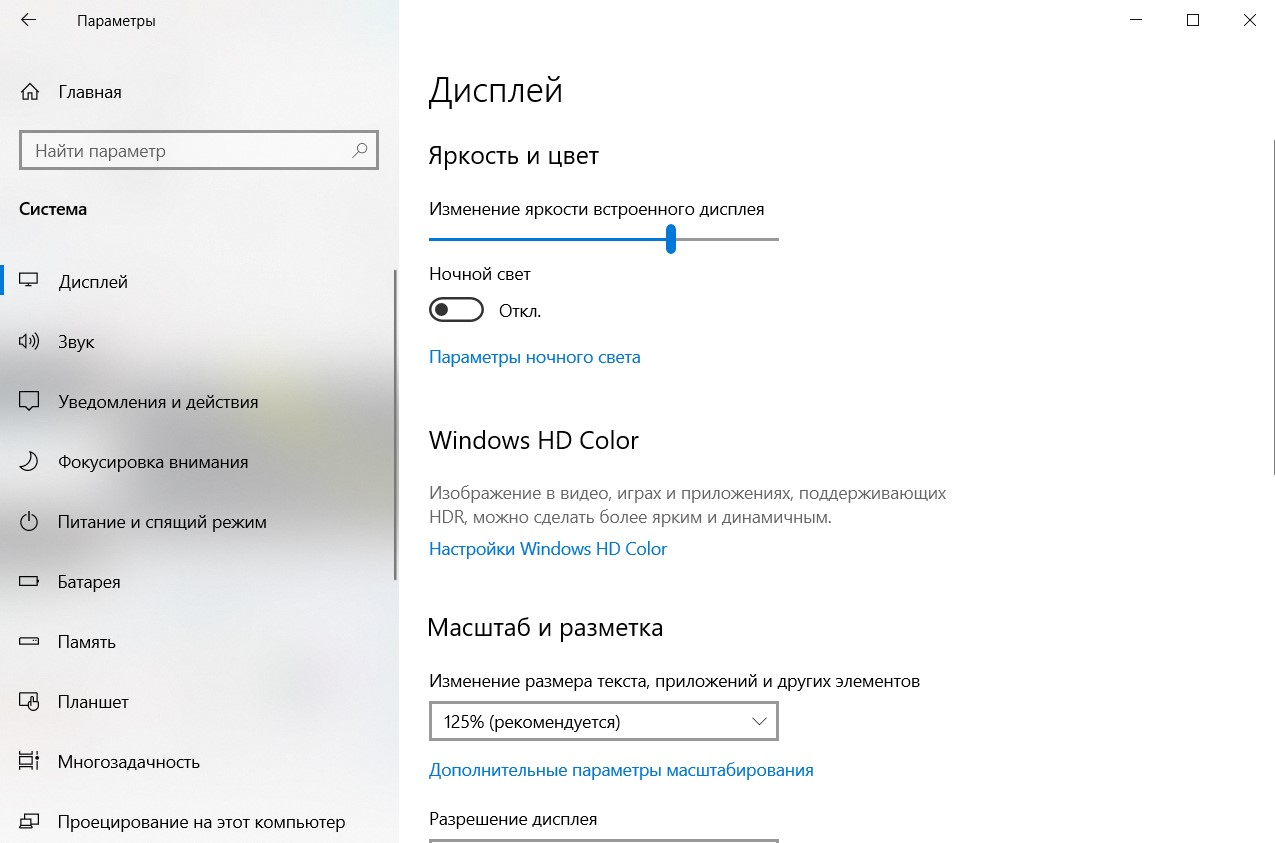Click the Система sidebar heading
Viewport: 1275px width, 843px height.
(53, 209)
